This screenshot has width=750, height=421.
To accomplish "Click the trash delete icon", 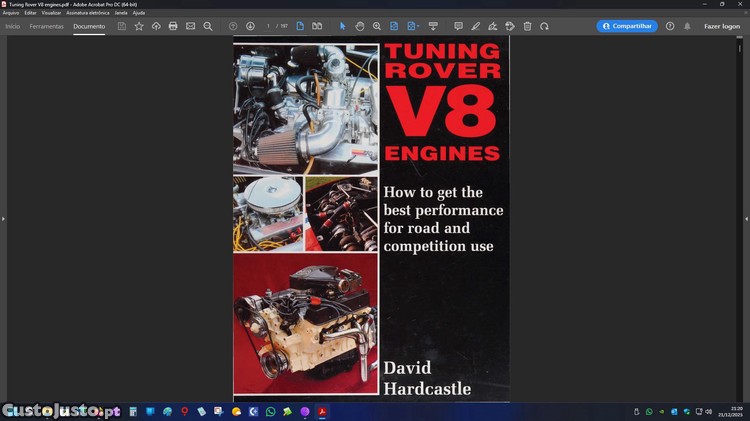I will click(x=527, y=26).
